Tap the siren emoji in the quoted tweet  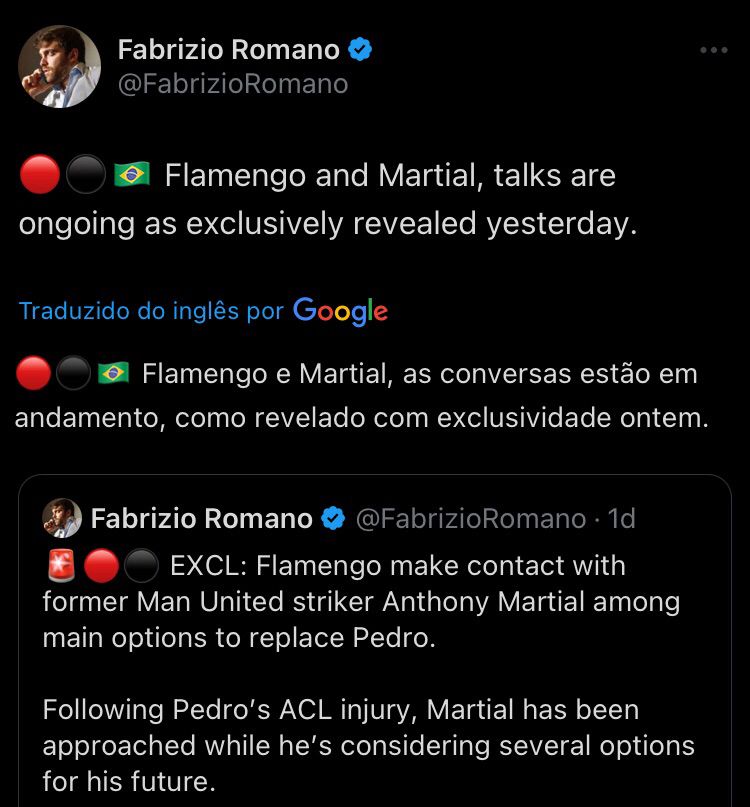tap(60, 566)
